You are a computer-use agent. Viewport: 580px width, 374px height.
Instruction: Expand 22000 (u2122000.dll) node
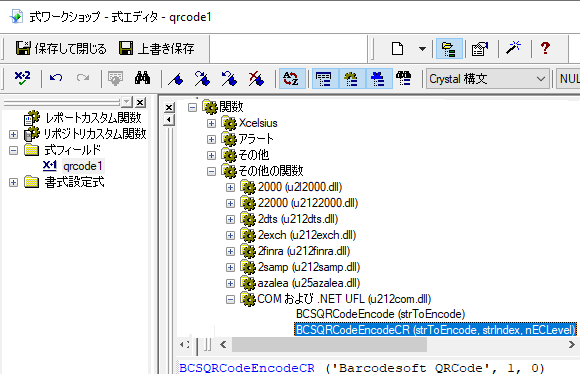[230, 203]
